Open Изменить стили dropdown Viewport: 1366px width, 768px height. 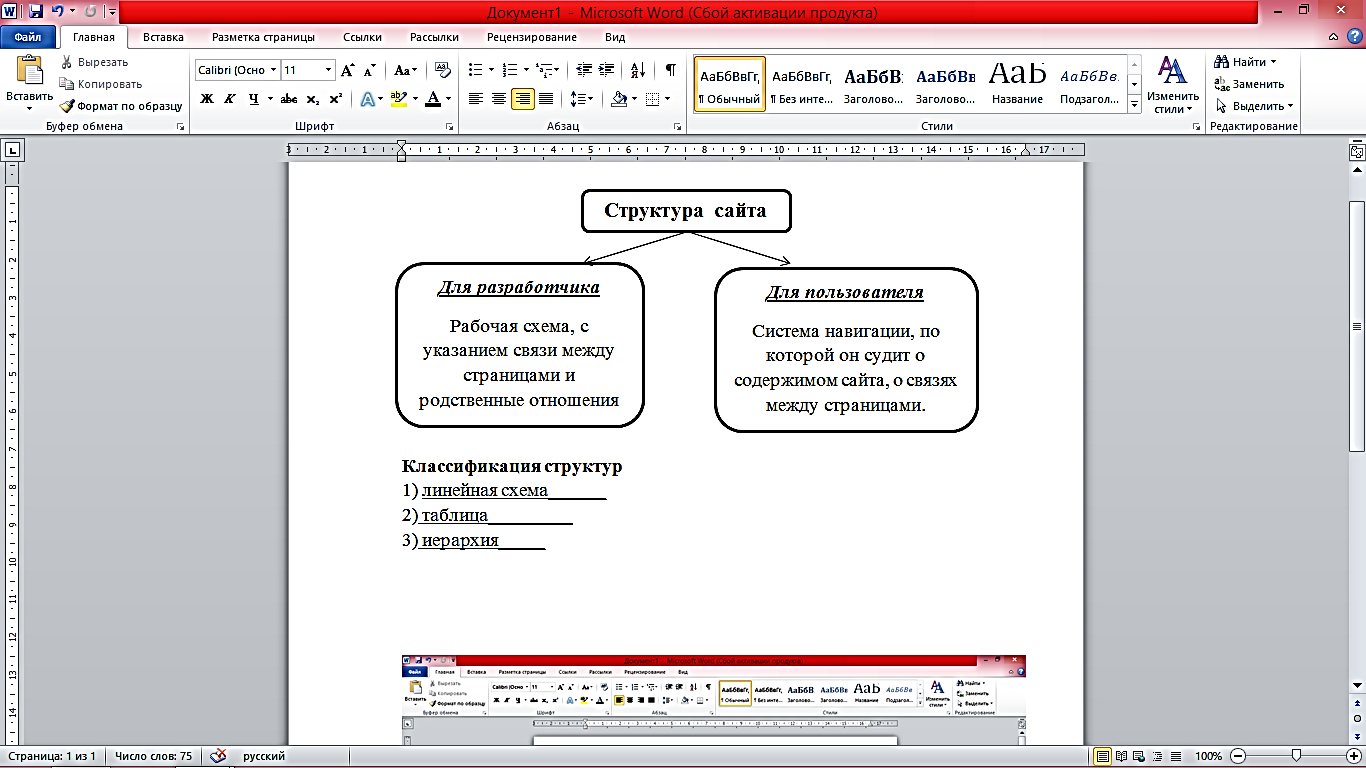[x=1171, y=85]
